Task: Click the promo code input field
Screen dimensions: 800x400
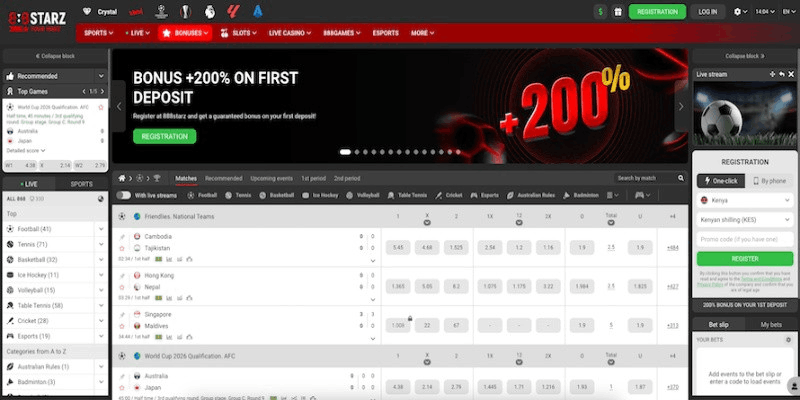Action: point(744,239)
